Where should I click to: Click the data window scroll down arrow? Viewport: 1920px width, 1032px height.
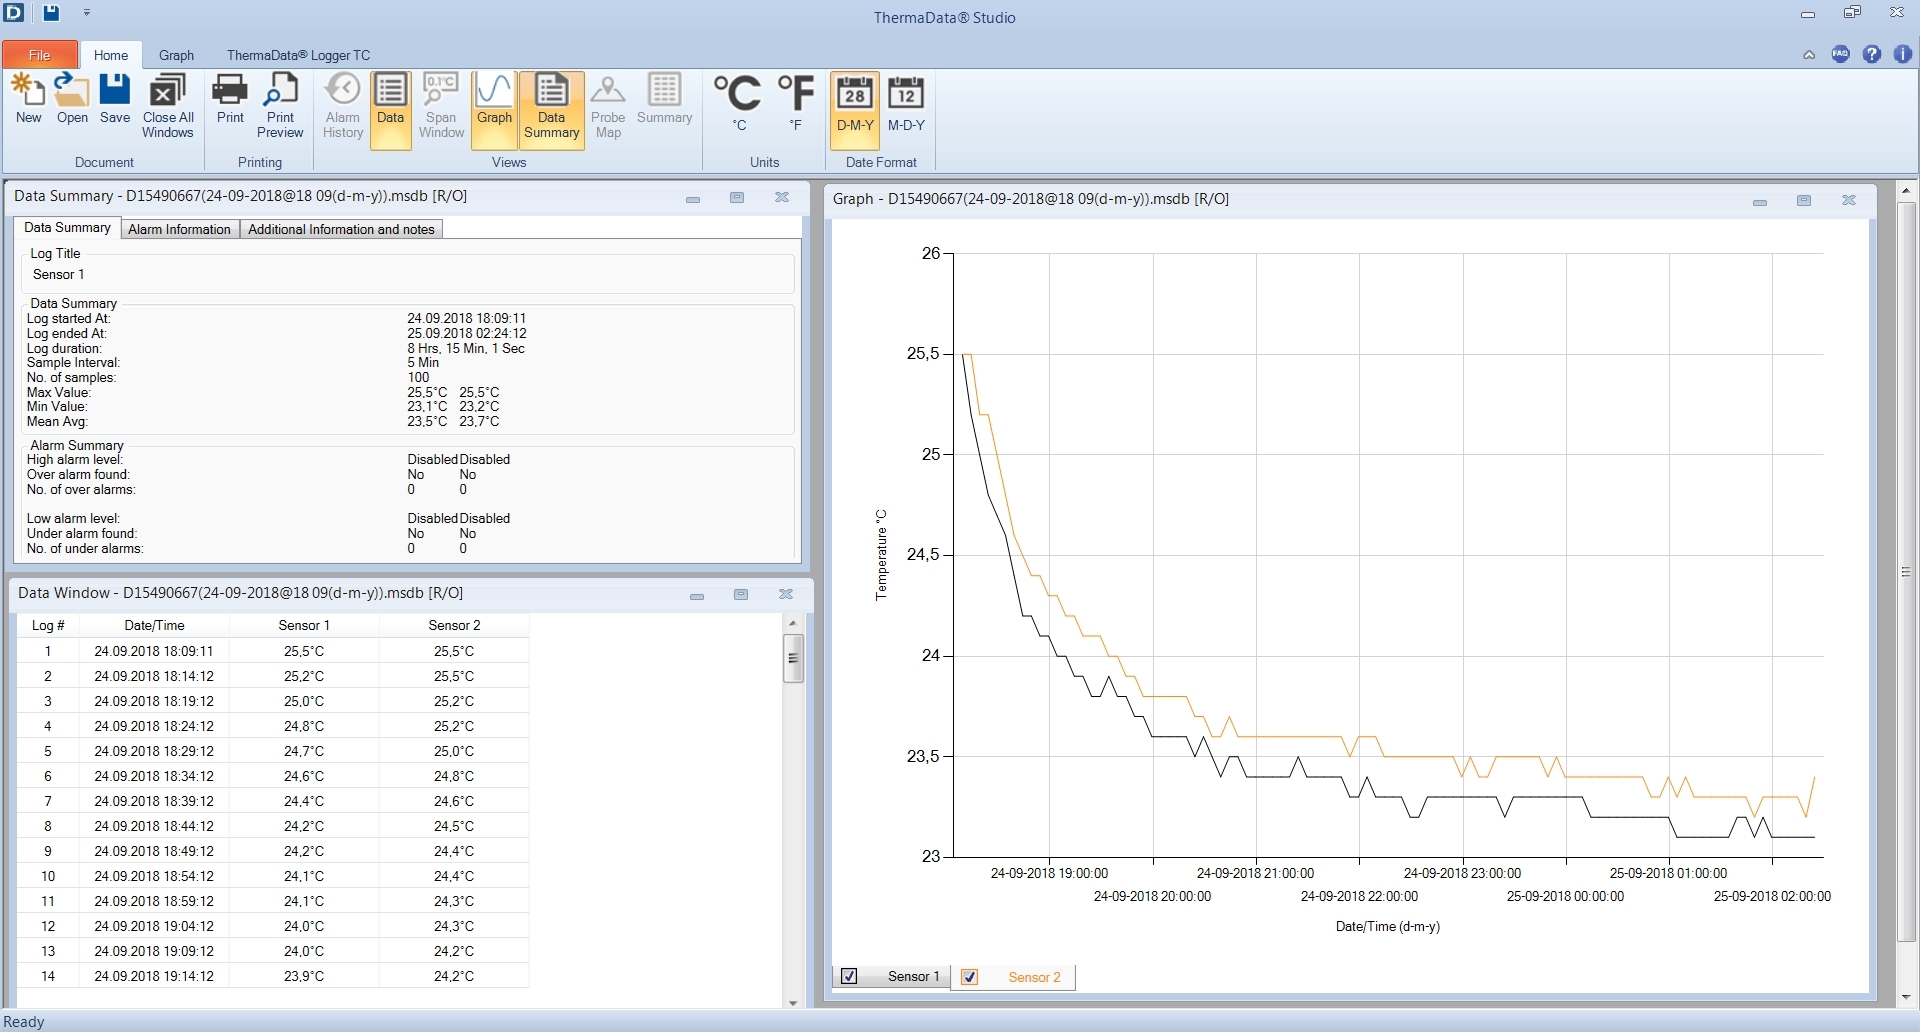pyautogui.click(x=793, y=1003)
